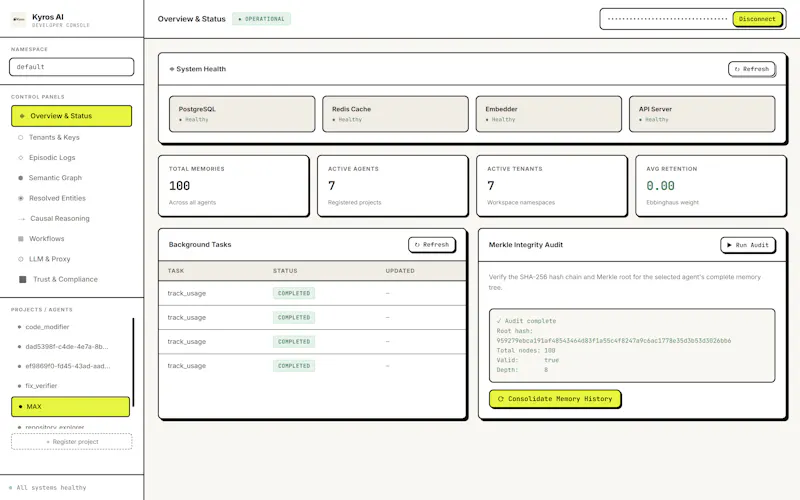
Task: Open Tenants & Keys panel
Action: point(71,137)
